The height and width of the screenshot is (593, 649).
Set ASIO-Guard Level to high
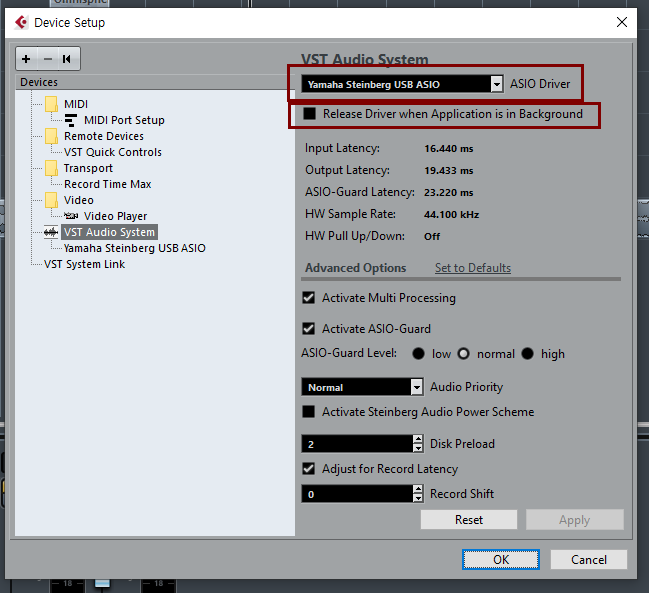(x=527, y=354)
